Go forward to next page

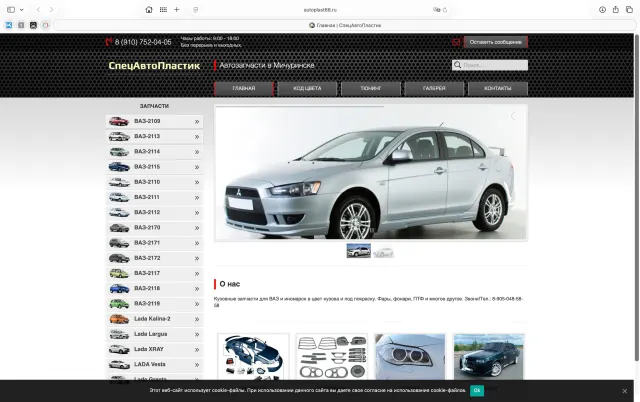coord(51,9)
